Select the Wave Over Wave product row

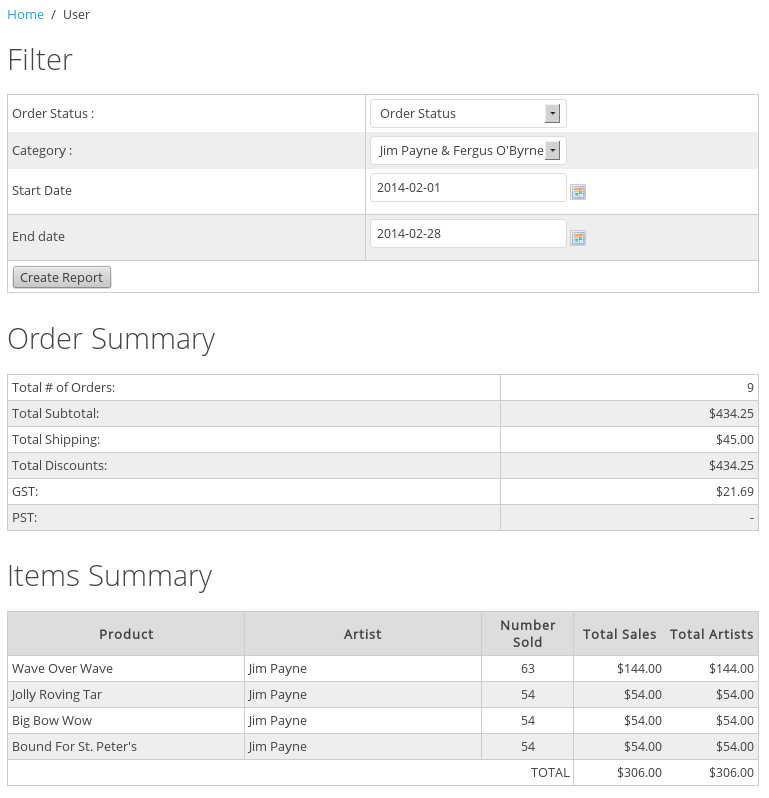pos(62,669)
